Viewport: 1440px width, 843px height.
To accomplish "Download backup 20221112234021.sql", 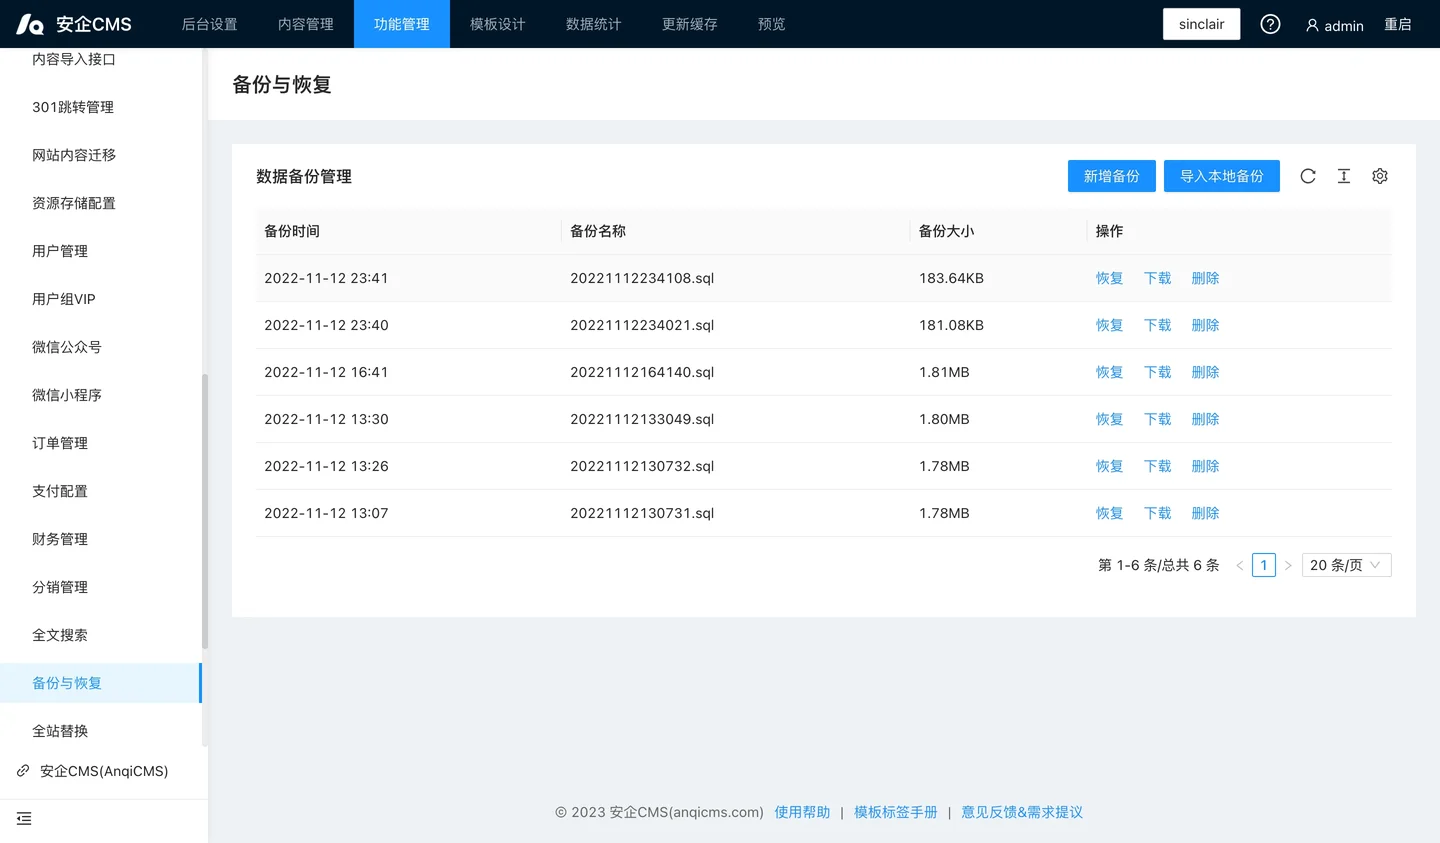I will point(1158,325).
